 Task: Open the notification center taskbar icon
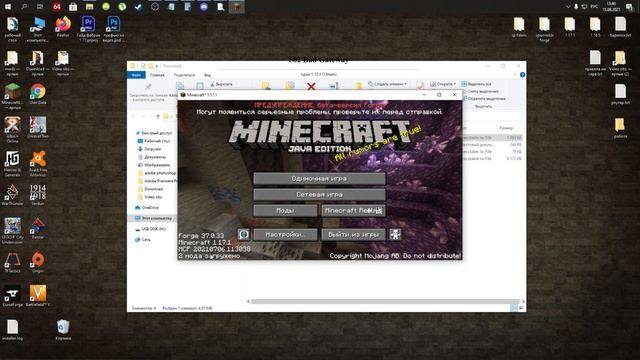[629, 7]
